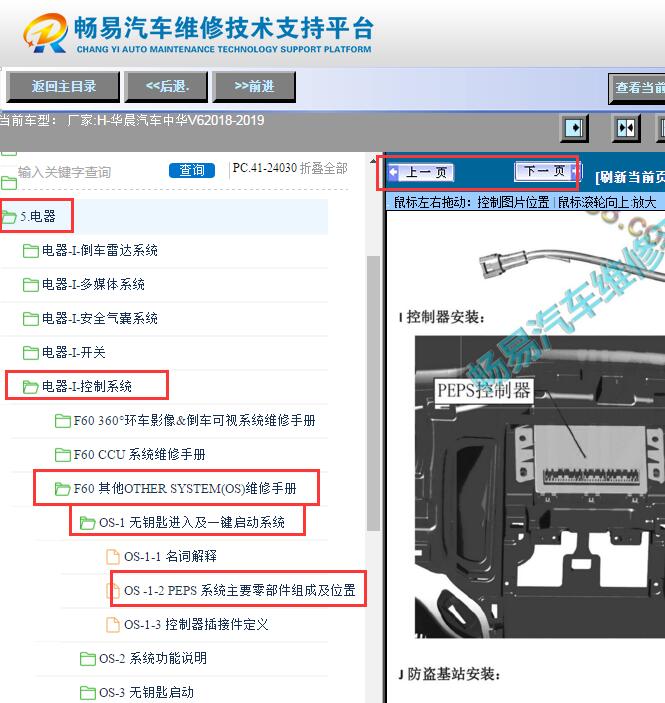Click the single-arrow panel layout icon
665x703 pixels.
574,128
